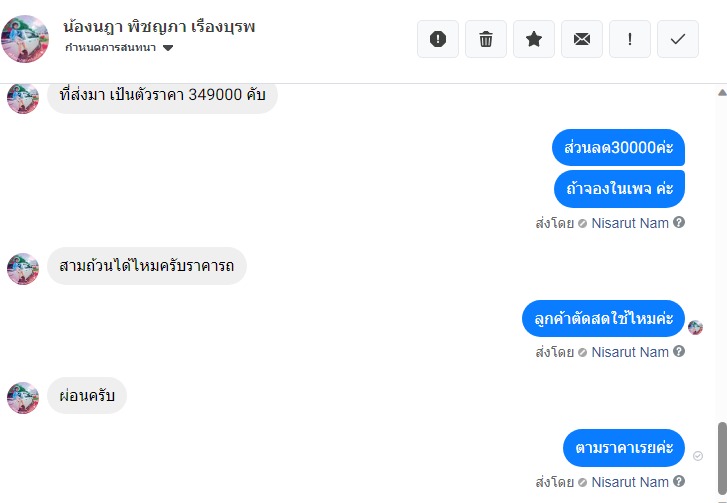This screenshot has width=727, height=503.
Task: Mark conversation unread with envelope icon
Action: (581, 39)
